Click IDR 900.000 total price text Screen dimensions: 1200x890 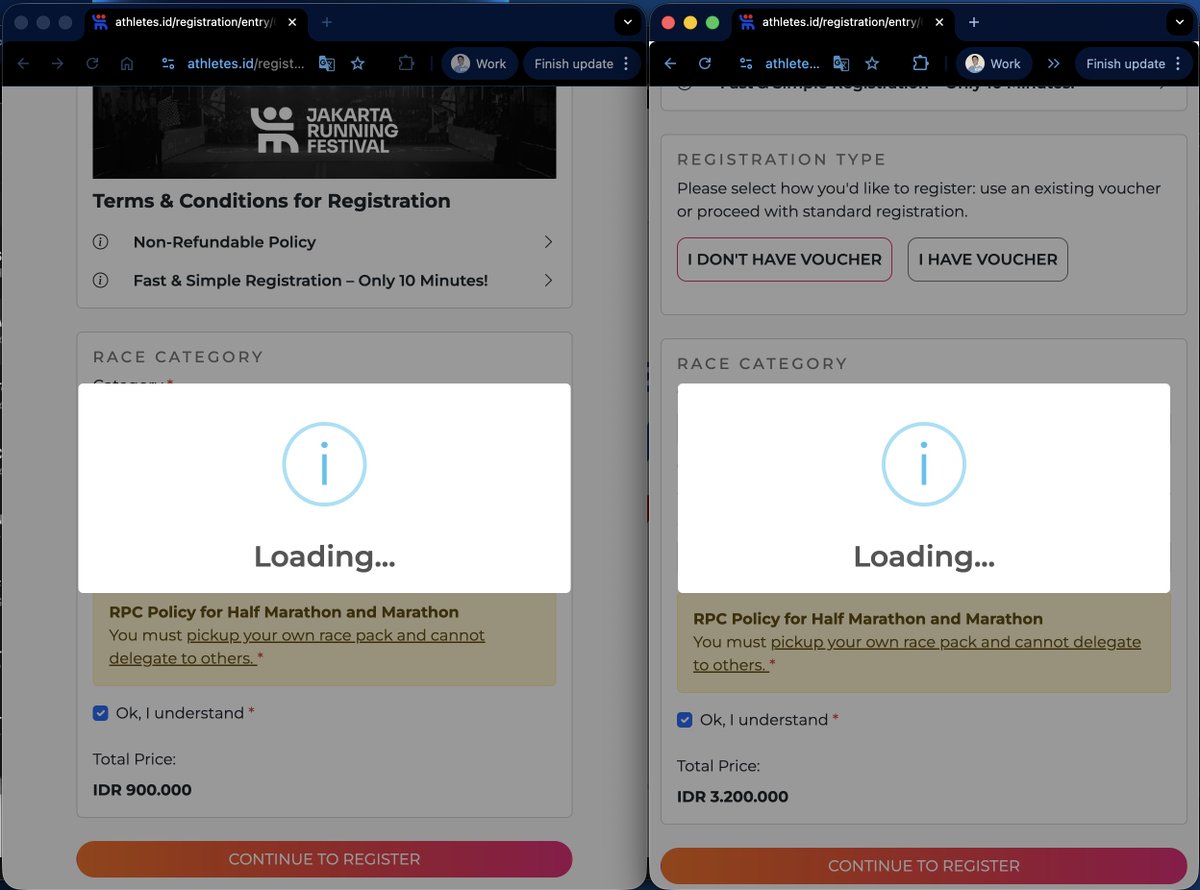click(x=142, y=790)
